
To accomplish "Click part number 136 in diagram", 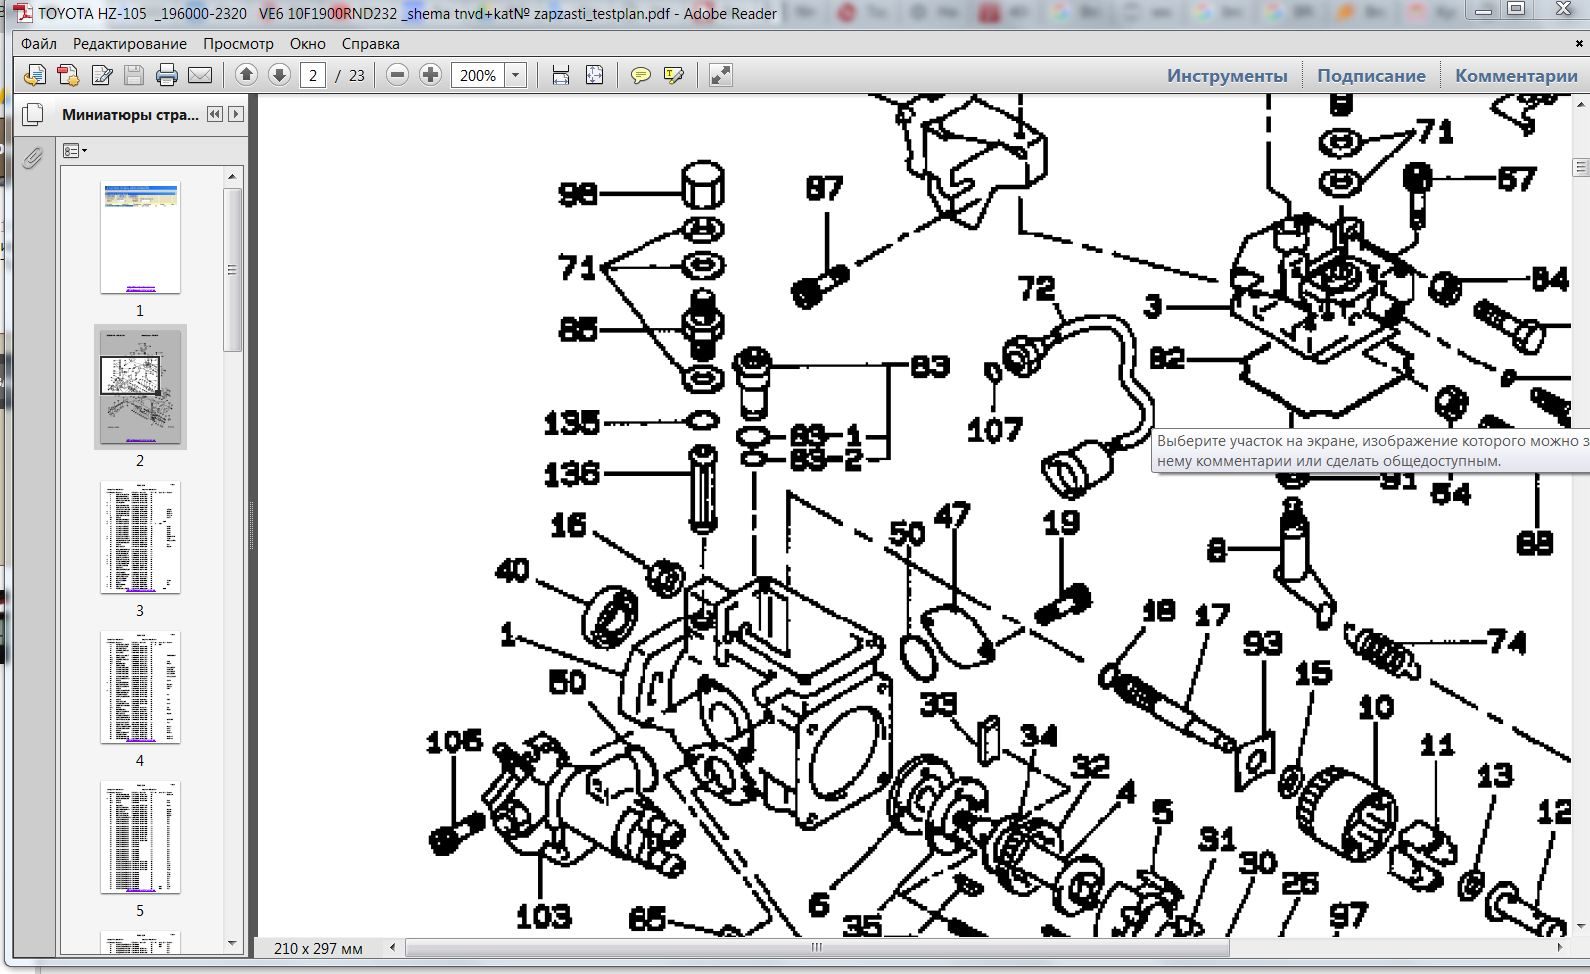I will click(x=571, y=474).
